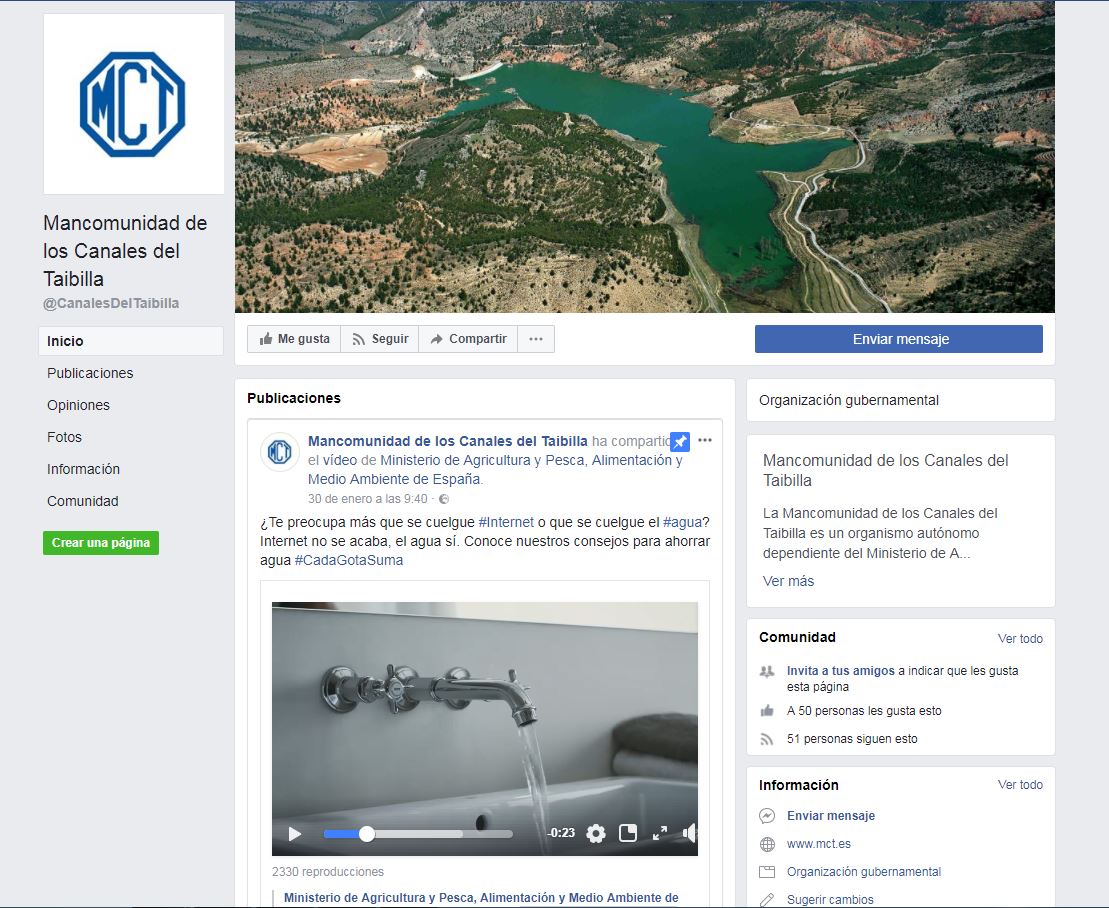This screenshot has width=1109, height=908.
Task: Click the thumbs-up icon beside 50 personas
Action: [x=767, y=711]
